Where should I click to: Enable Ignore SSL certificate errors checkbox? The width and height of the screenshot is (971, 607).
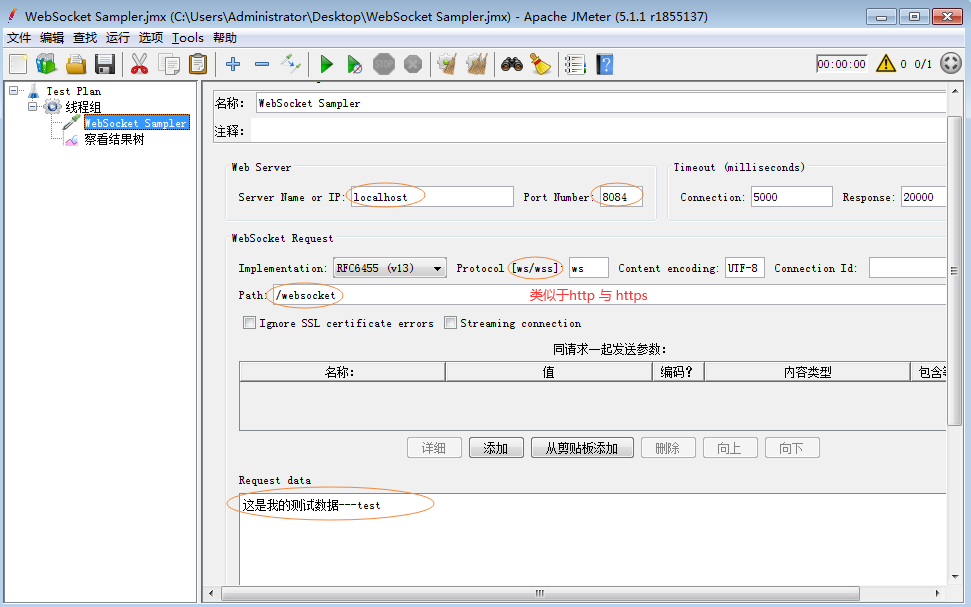(x=249, y=323)
